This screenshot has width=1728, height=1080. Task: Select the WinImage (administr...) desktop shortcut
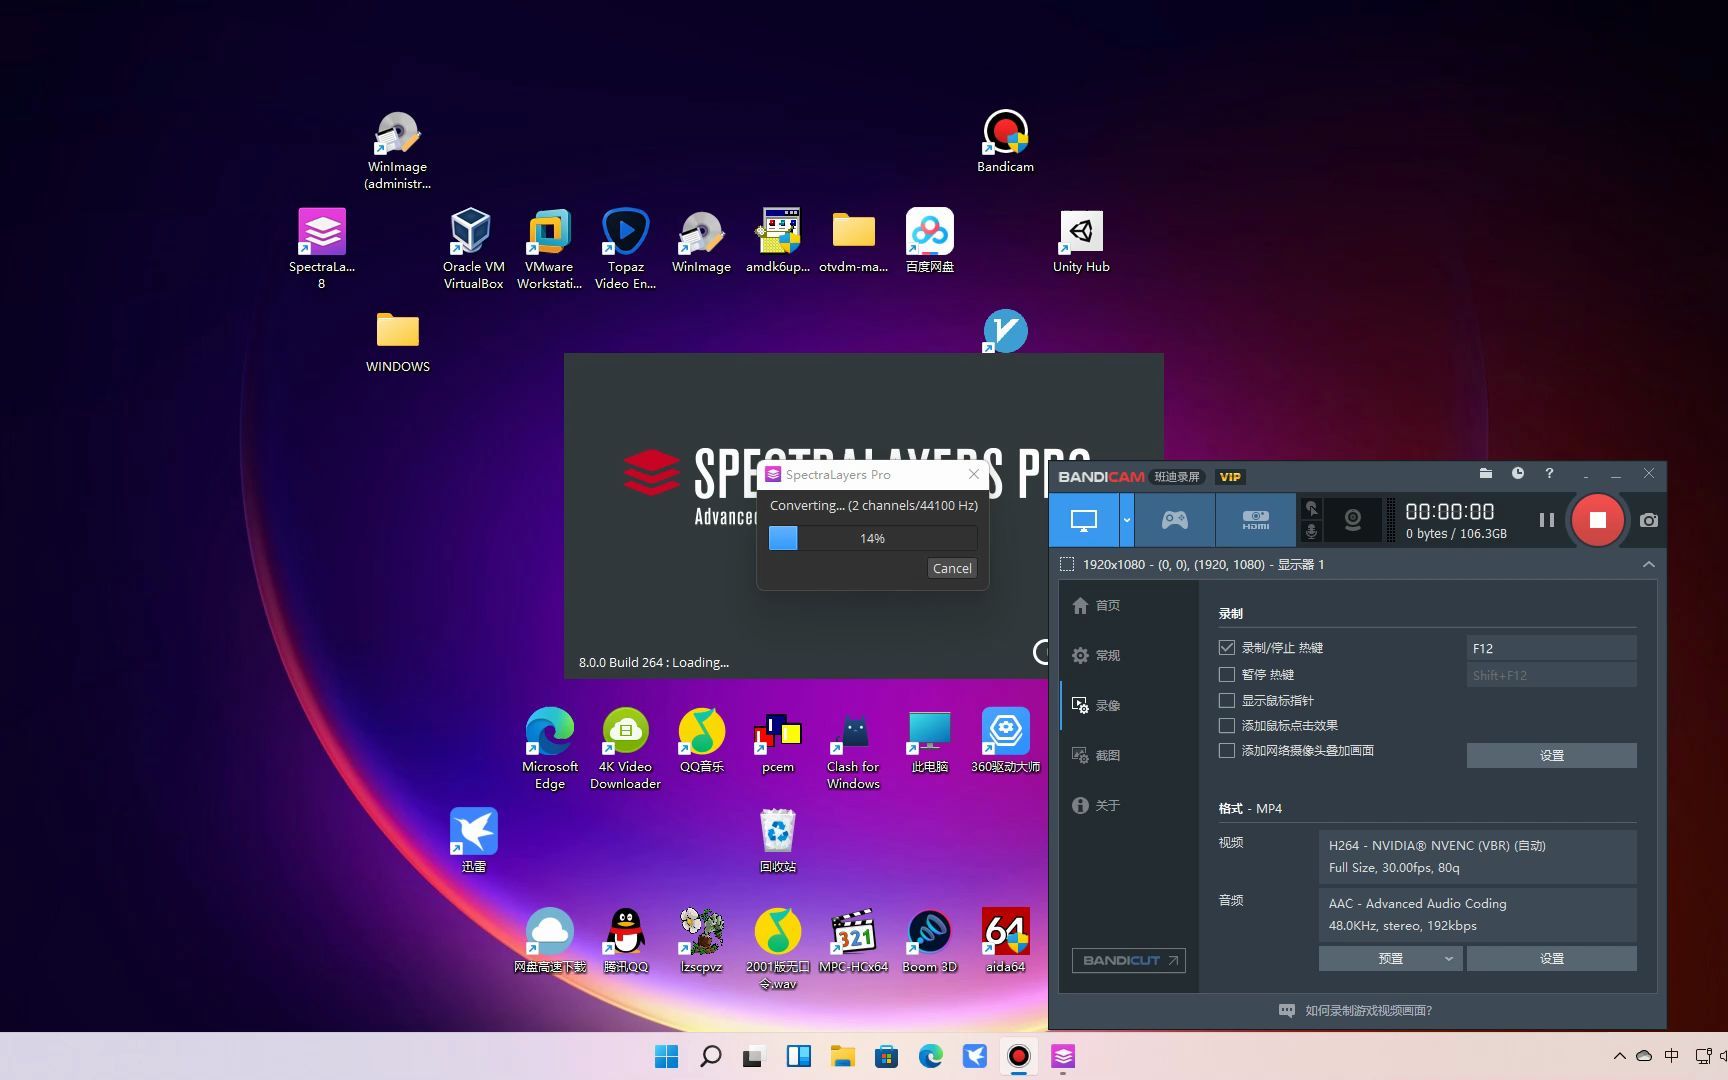(x=397, y=150)
